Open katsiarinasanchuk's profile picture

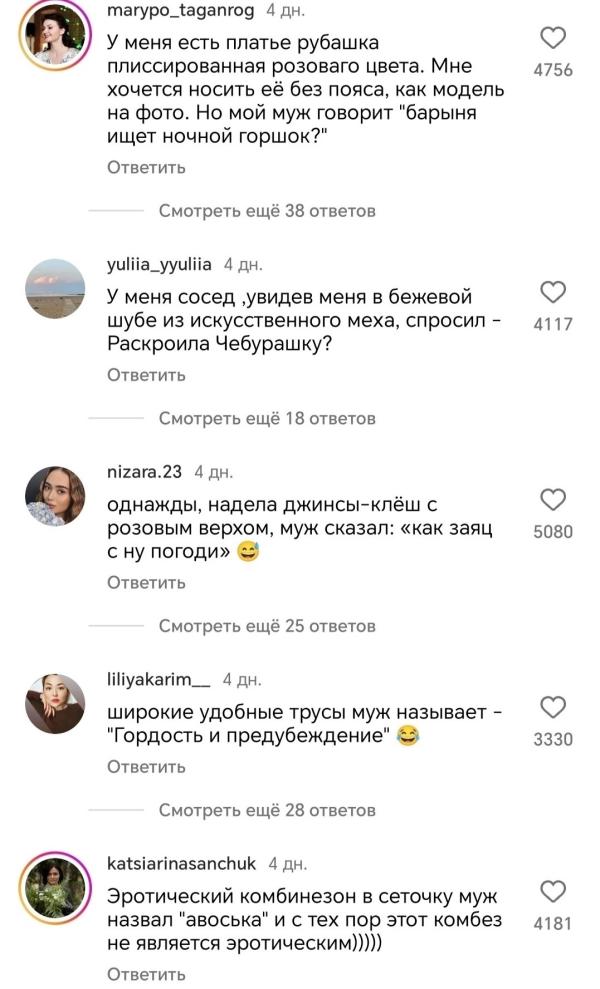(53, 880)
